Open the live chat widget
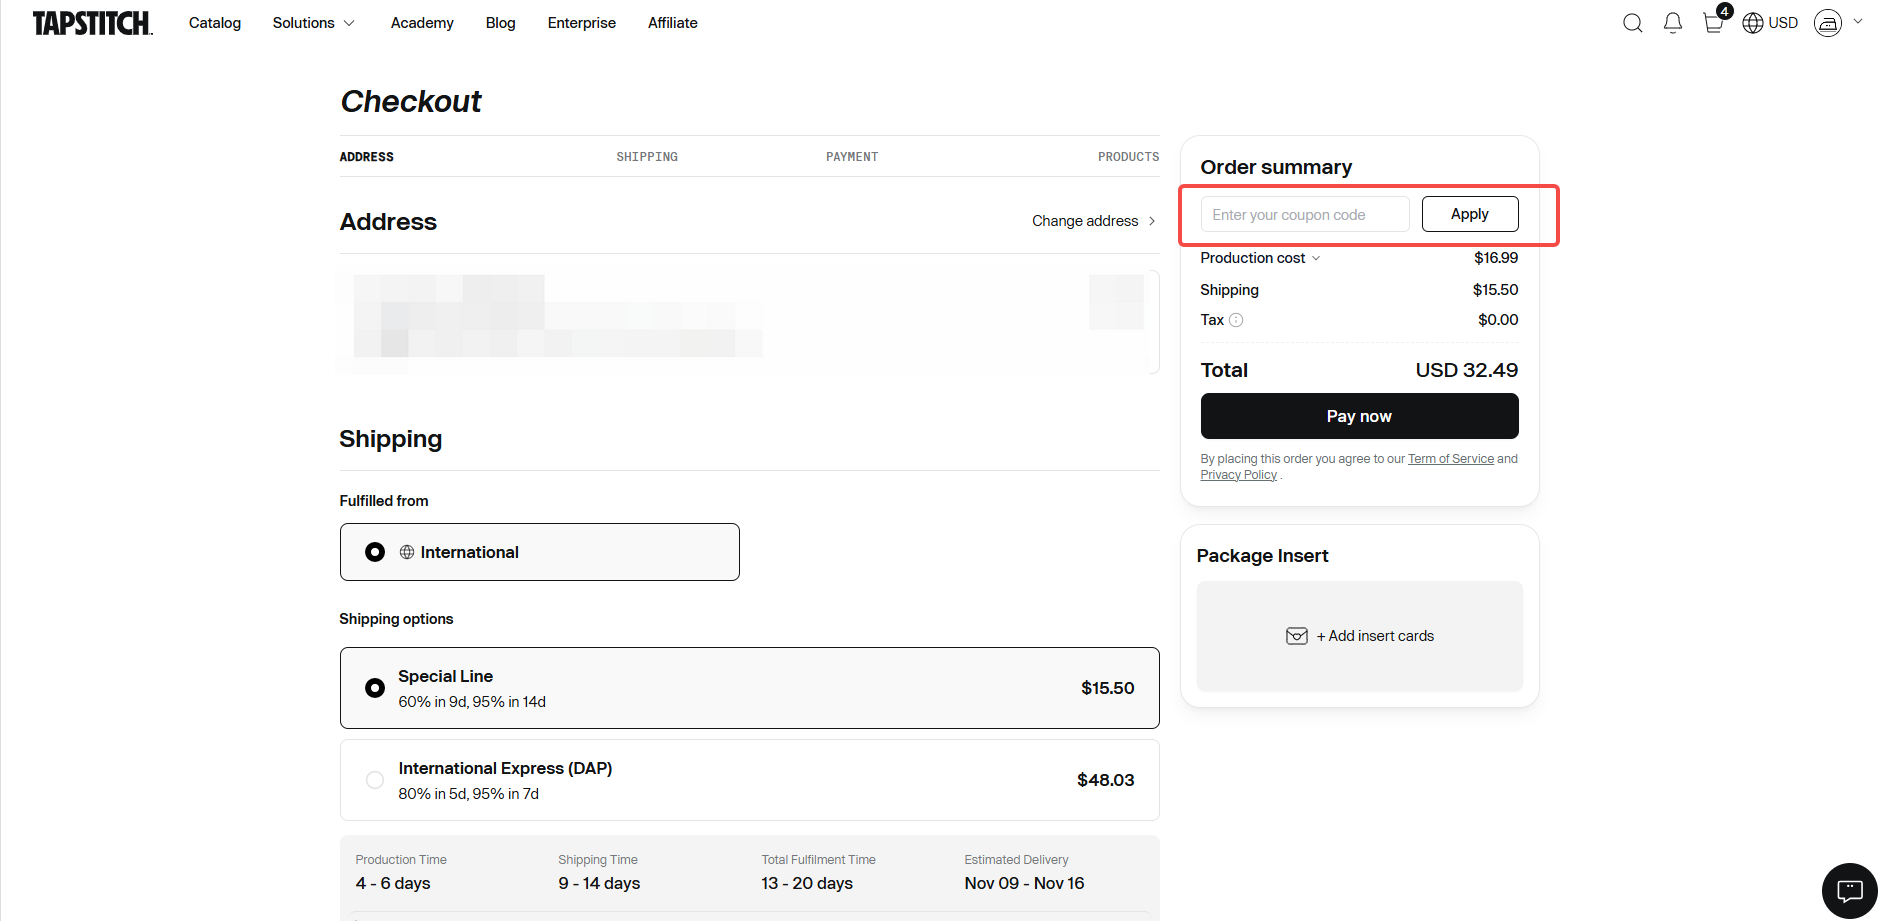Screen dimensions: 1881x921 pos(1849,890)
